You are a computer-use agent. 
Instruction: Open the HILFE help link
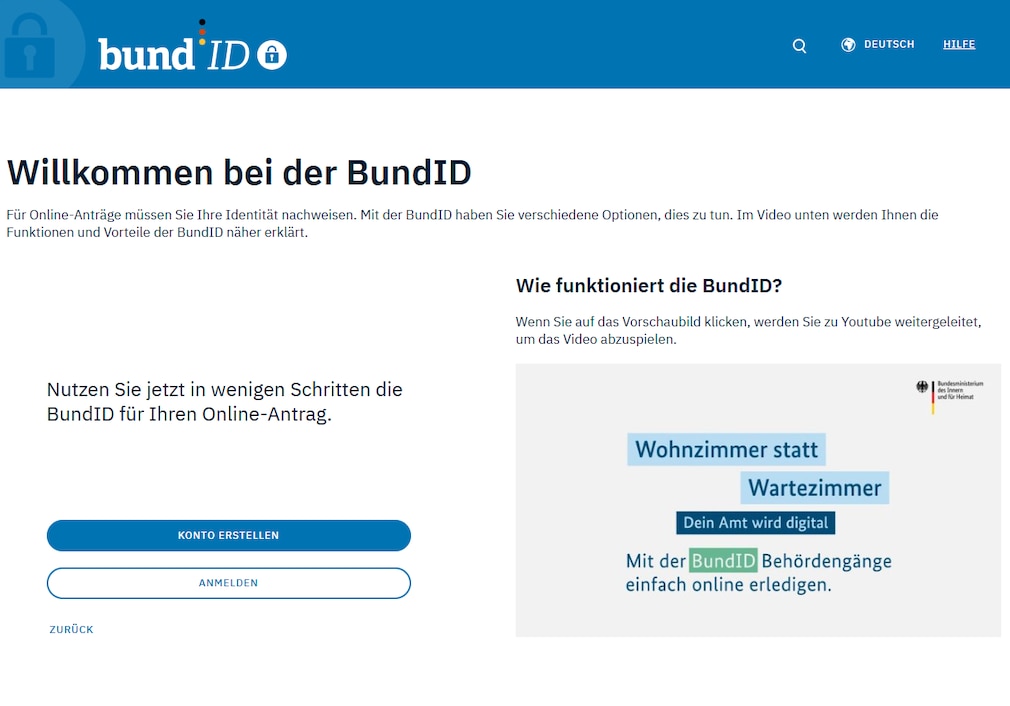(959, 44)
